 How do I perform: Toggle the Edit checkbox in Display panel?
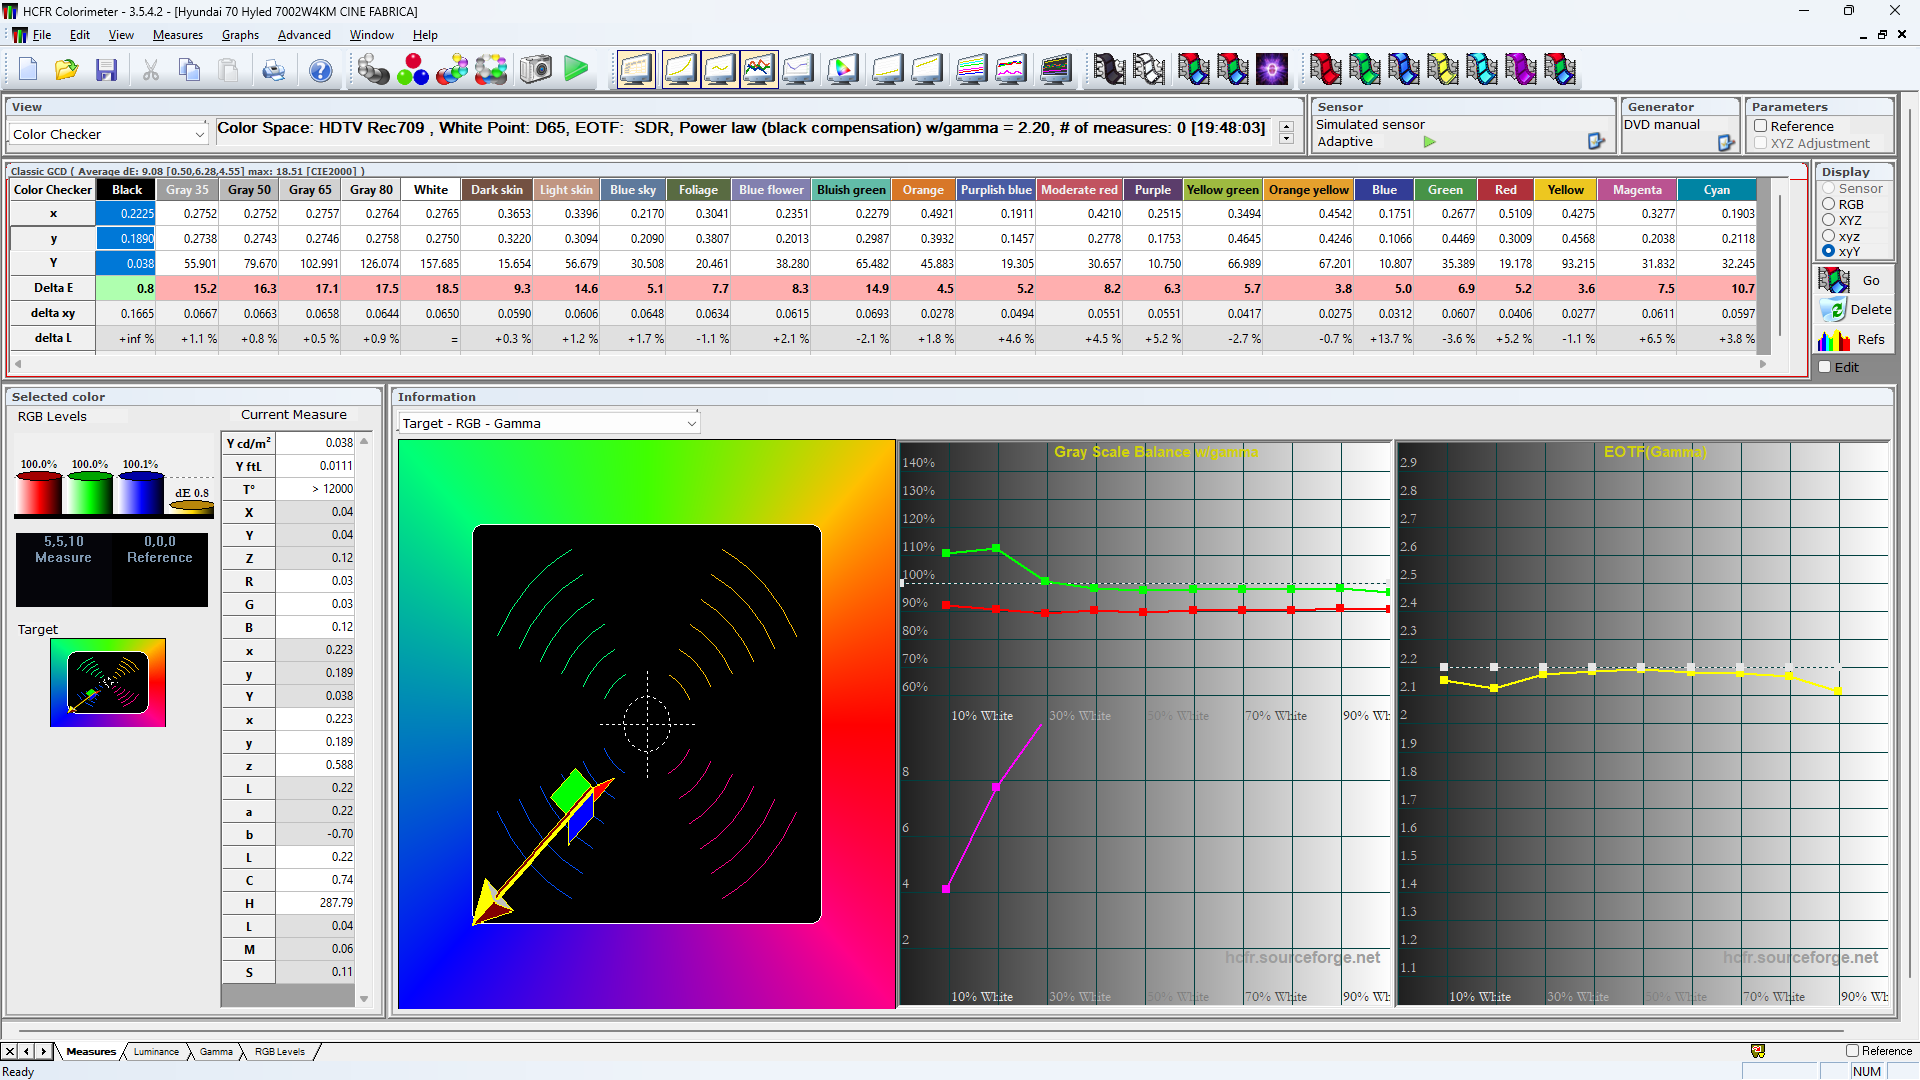point(1825,367)
